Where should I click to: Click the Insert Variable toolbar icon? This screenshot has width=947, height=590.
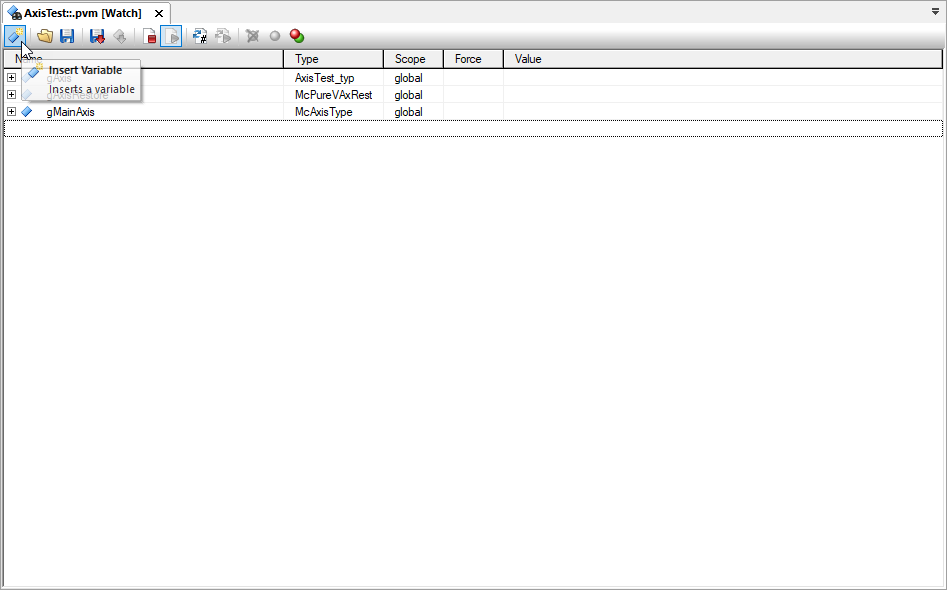14,36
